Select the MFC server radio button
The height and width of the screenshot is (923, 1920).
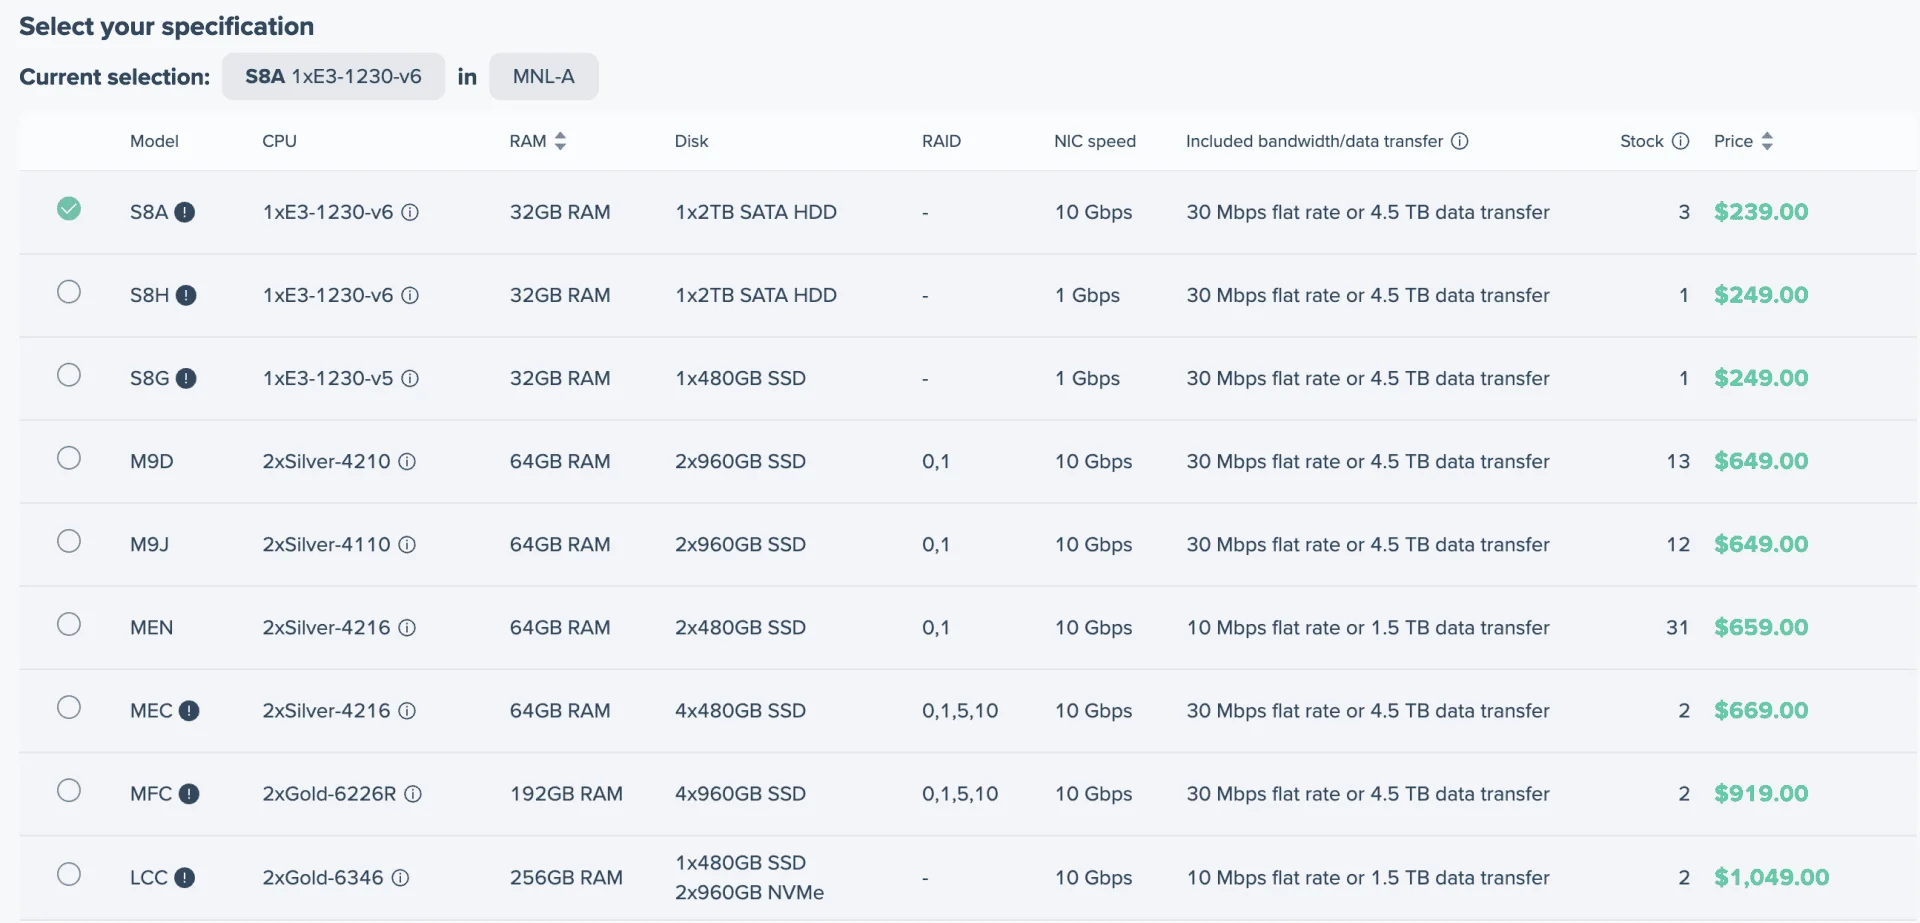69,790
